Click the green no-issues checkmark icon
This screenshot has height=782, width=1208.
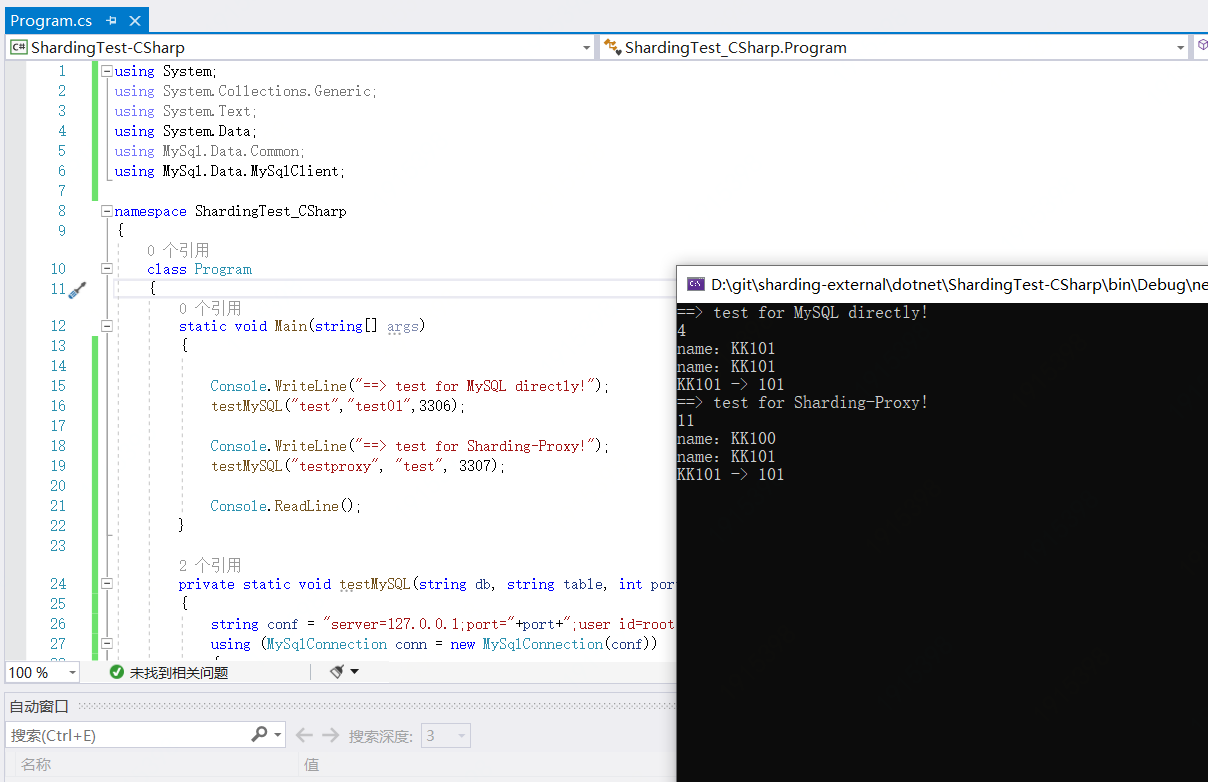click(x=115, y=673)
